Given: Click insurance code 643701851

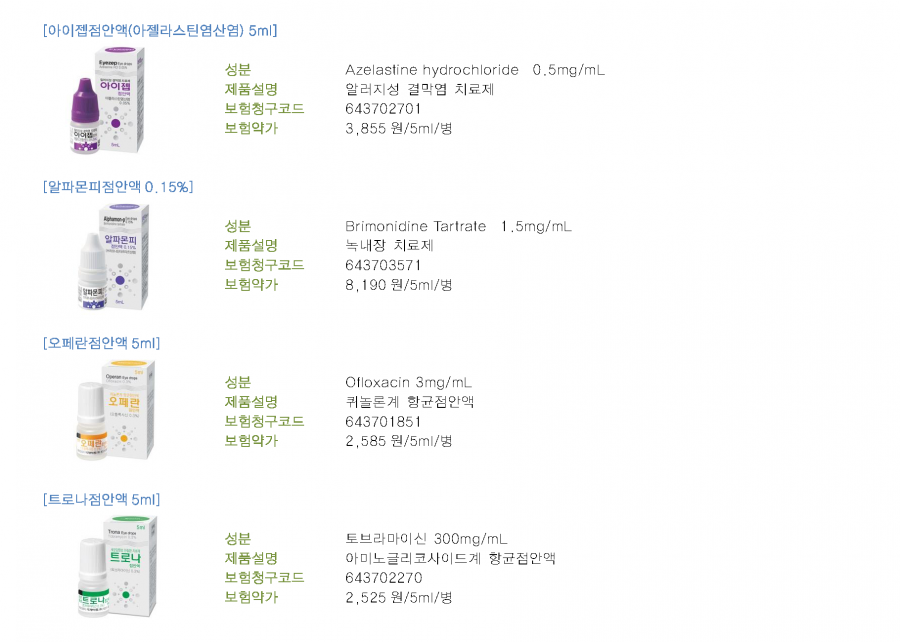Looking at the screenshot, I should click(x=383, y=422).
